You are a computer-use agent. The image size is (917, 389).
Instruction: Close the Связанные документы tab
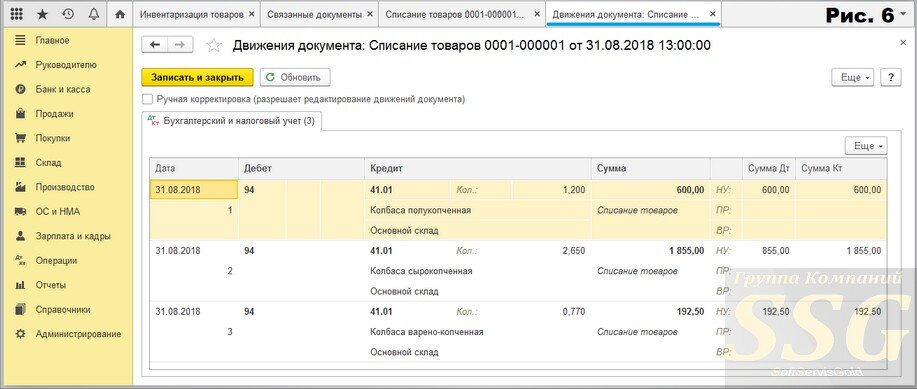(369, 14)
